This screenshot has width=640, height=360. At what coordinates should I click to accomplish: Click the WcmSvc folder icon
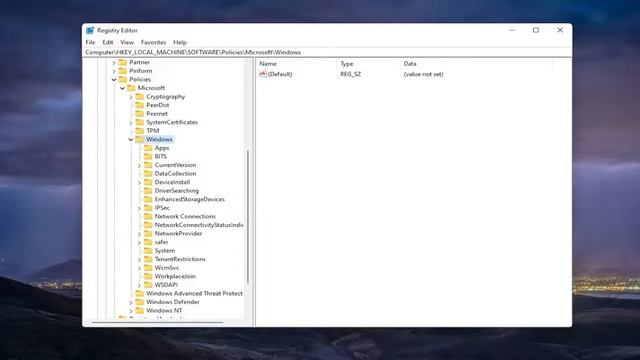point(148,268)
